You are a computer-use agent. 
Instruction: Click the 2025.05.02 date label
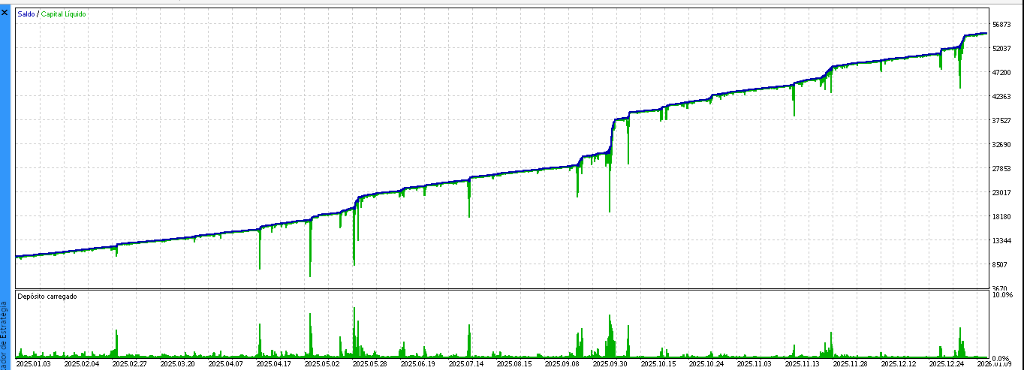point(322,364)
